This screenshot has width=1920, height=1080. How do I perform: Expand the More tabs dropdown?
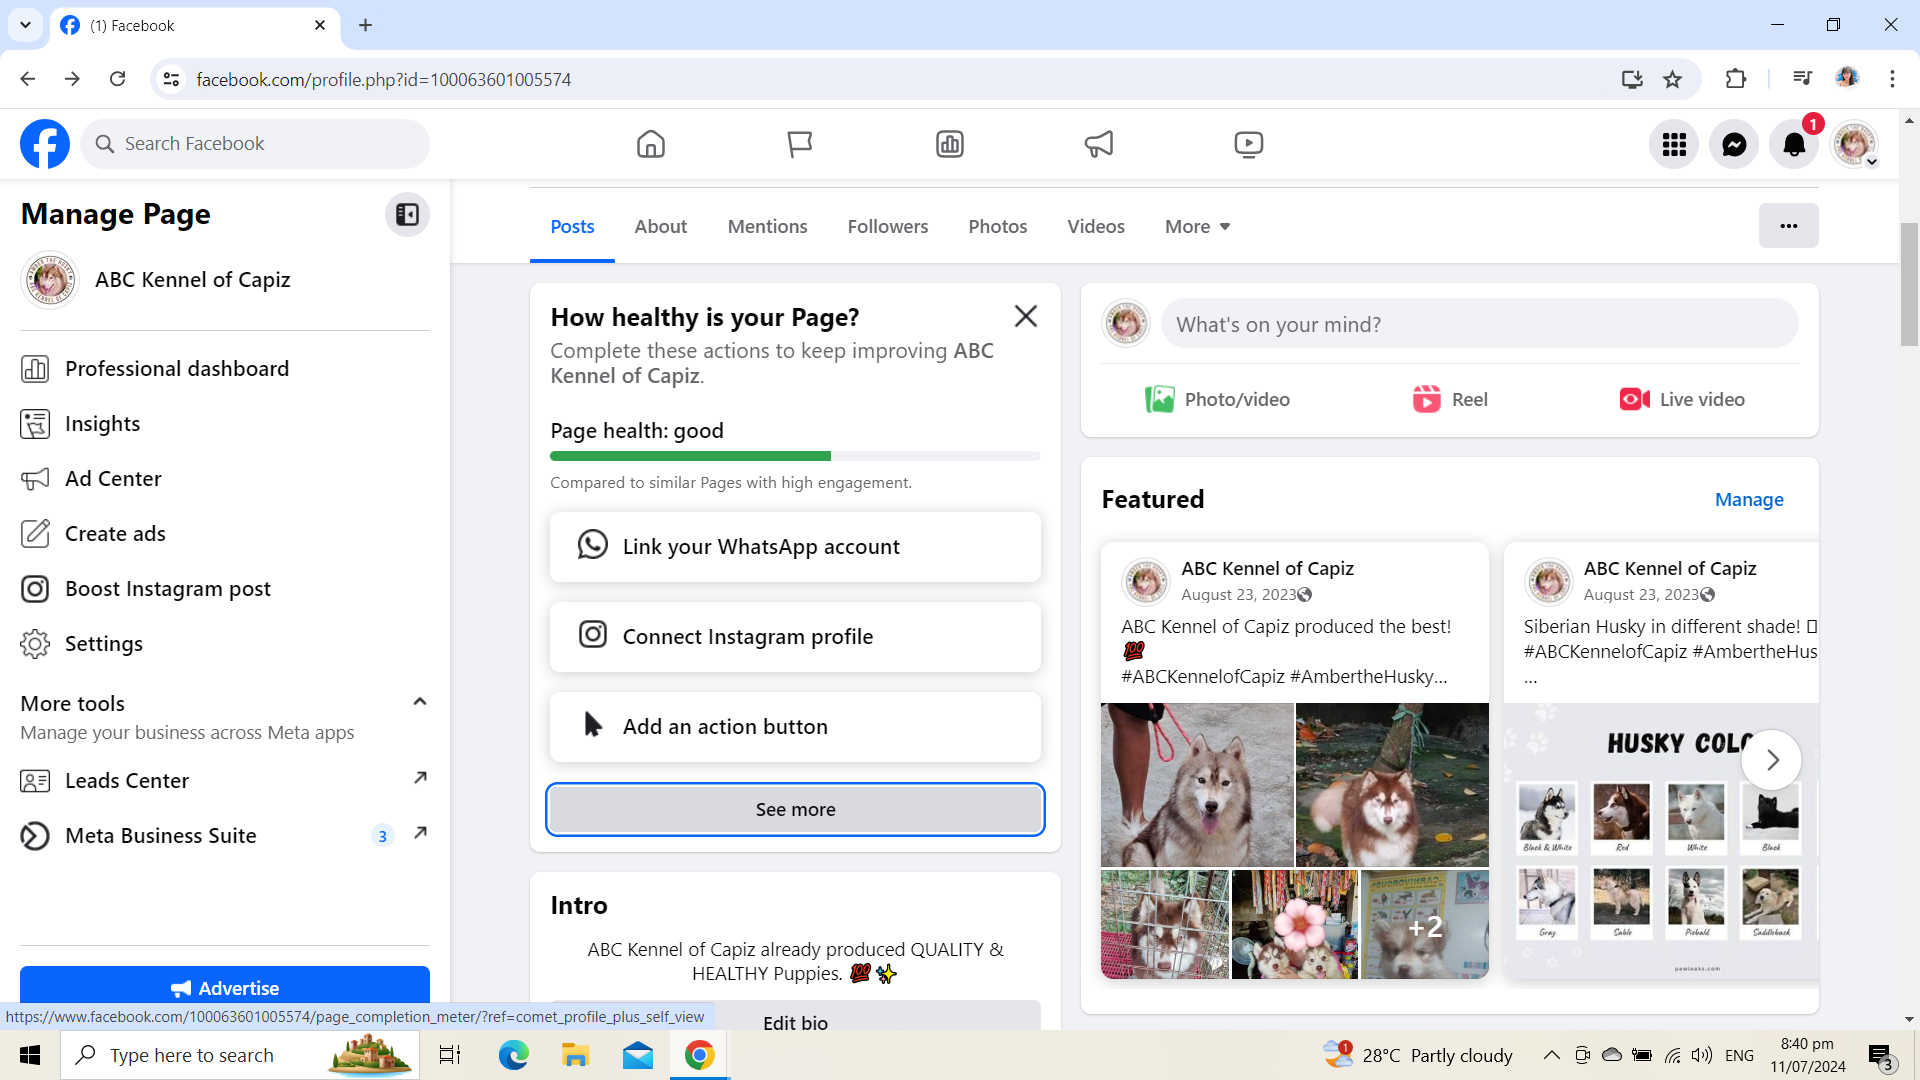[x=1197, y=227]
